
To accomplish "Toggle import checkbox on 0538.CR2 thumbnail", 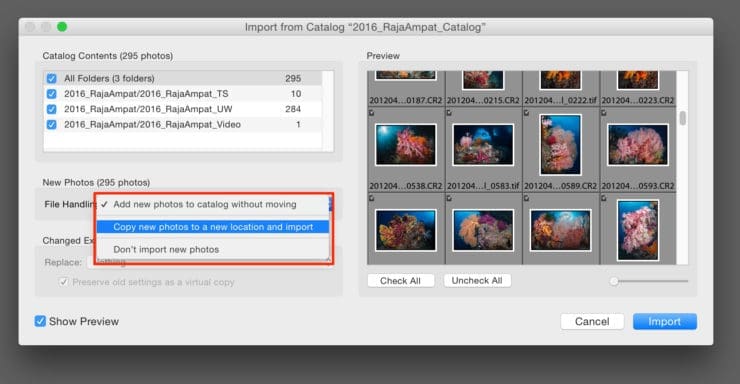I will pyautogui.click(x=371, y=113).
